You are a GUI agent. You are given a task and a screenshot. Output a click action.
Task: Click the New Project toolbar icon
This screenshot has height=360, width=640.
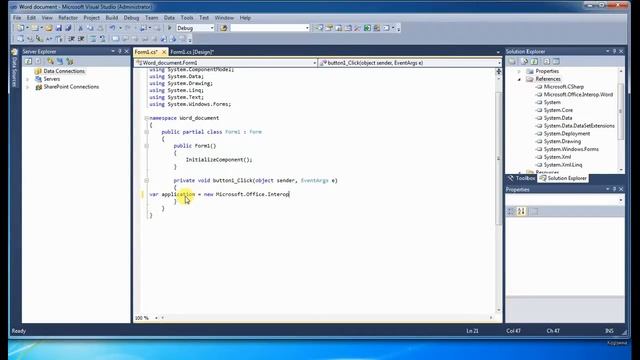[x=20, y=28]
